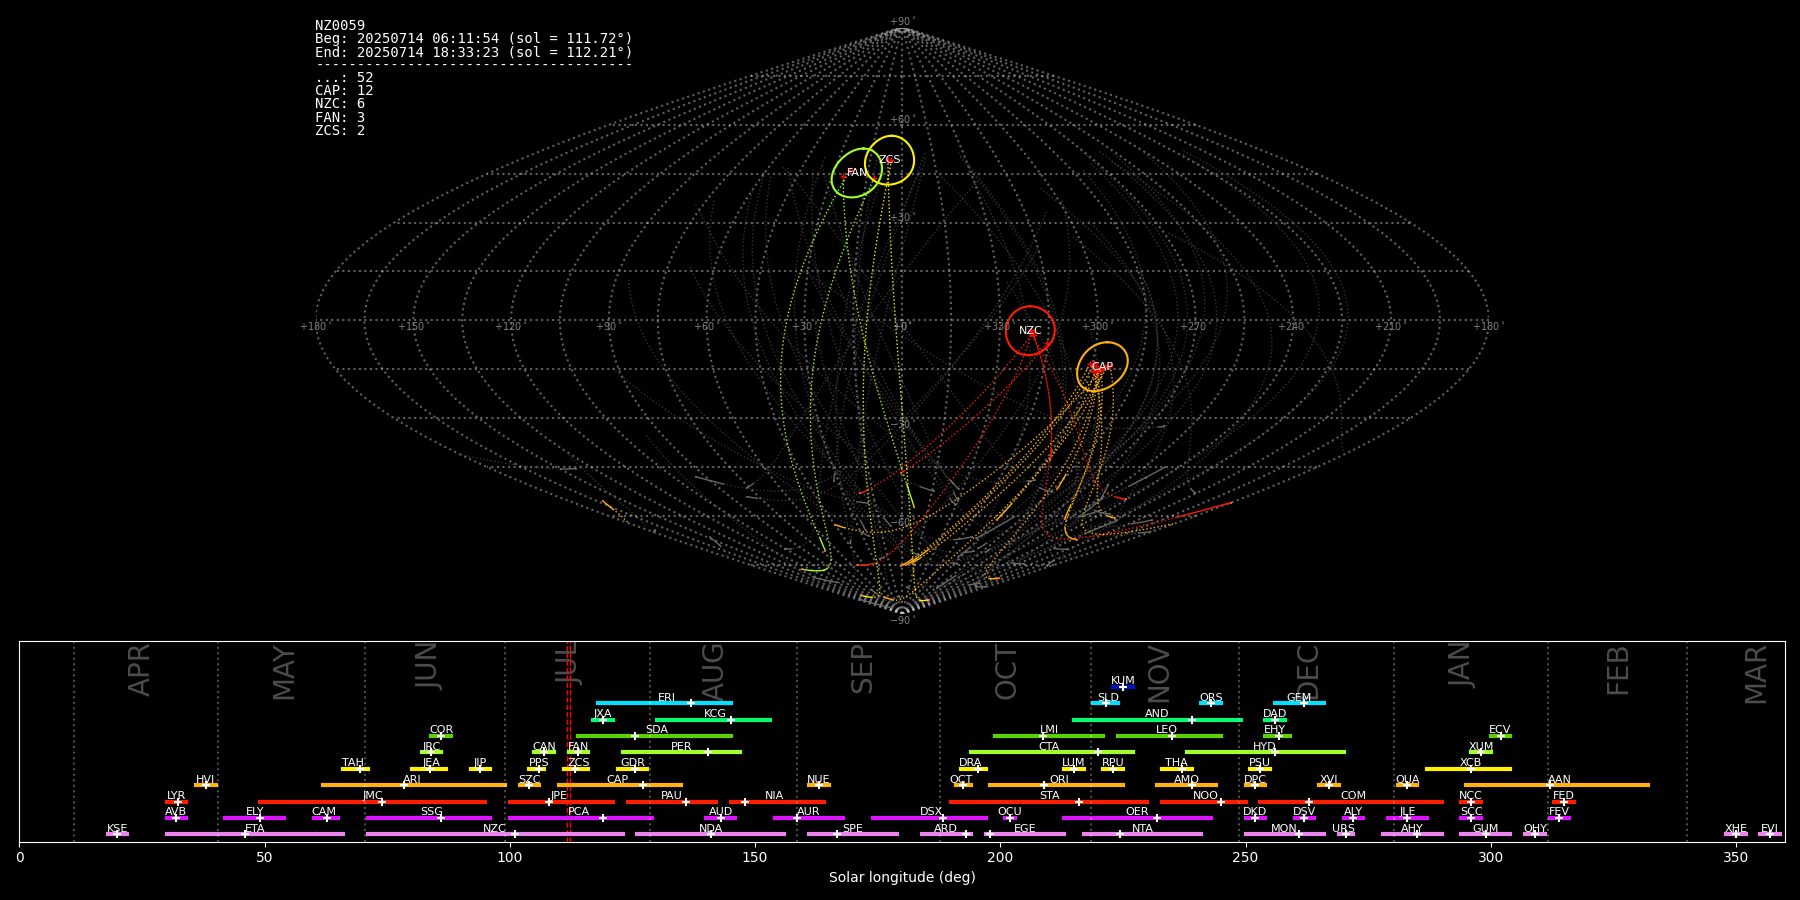Select the cyan ERI shower bar
Viewport: 1800px width, 900px height.
(x=664, y=703)
